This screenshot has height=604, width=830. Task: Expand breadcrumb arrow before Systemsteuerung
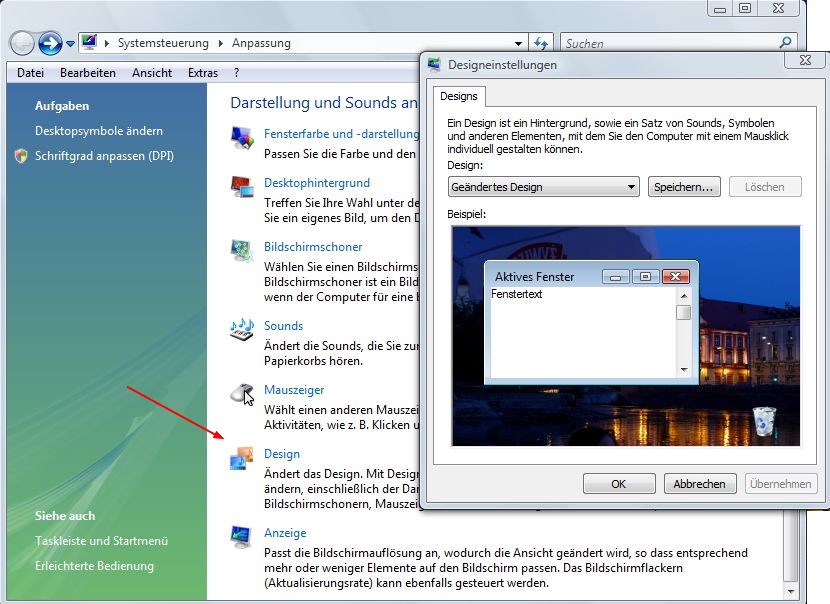106,43
